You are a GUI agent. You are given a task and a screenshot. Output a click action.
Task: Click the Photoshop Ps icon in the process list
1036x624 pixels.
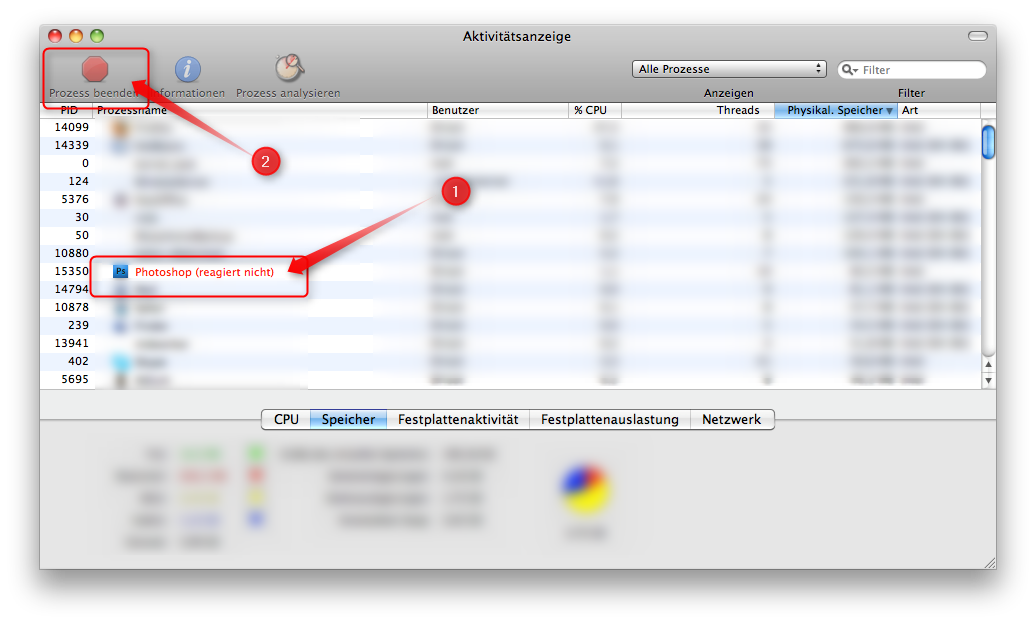click(120, 270)
